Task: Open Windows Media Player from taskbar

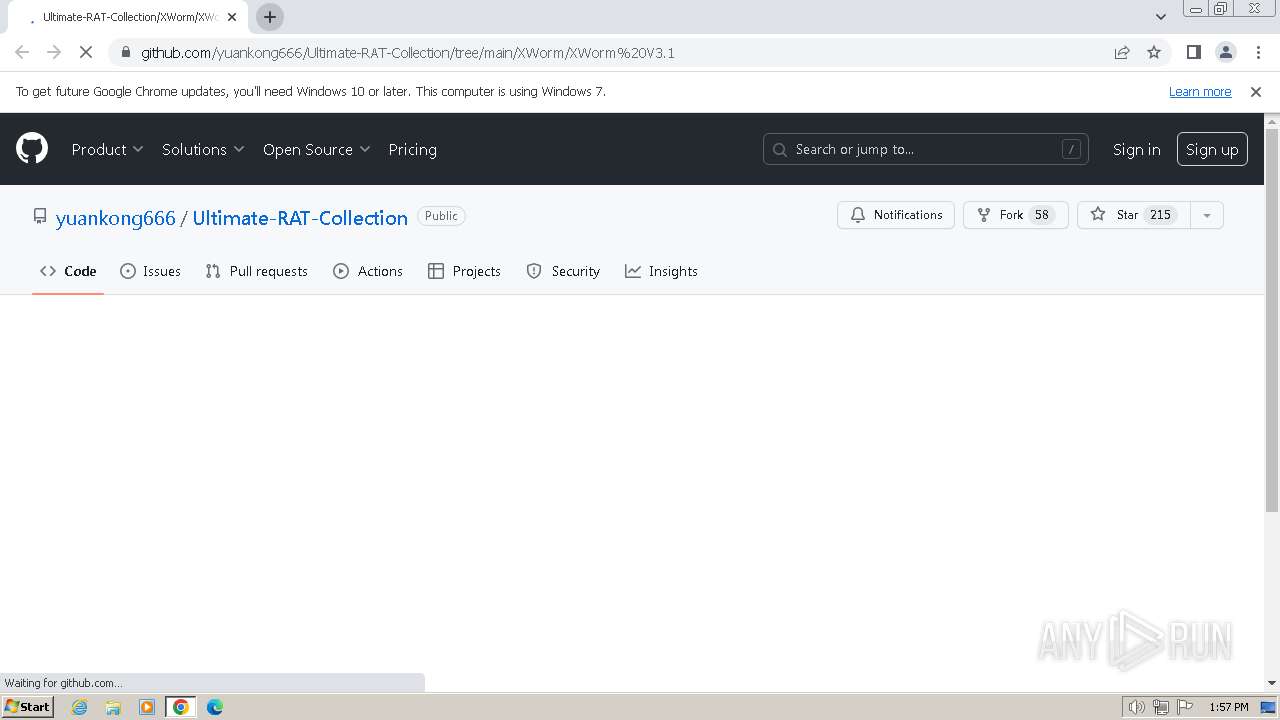Action: click(147, 707)
